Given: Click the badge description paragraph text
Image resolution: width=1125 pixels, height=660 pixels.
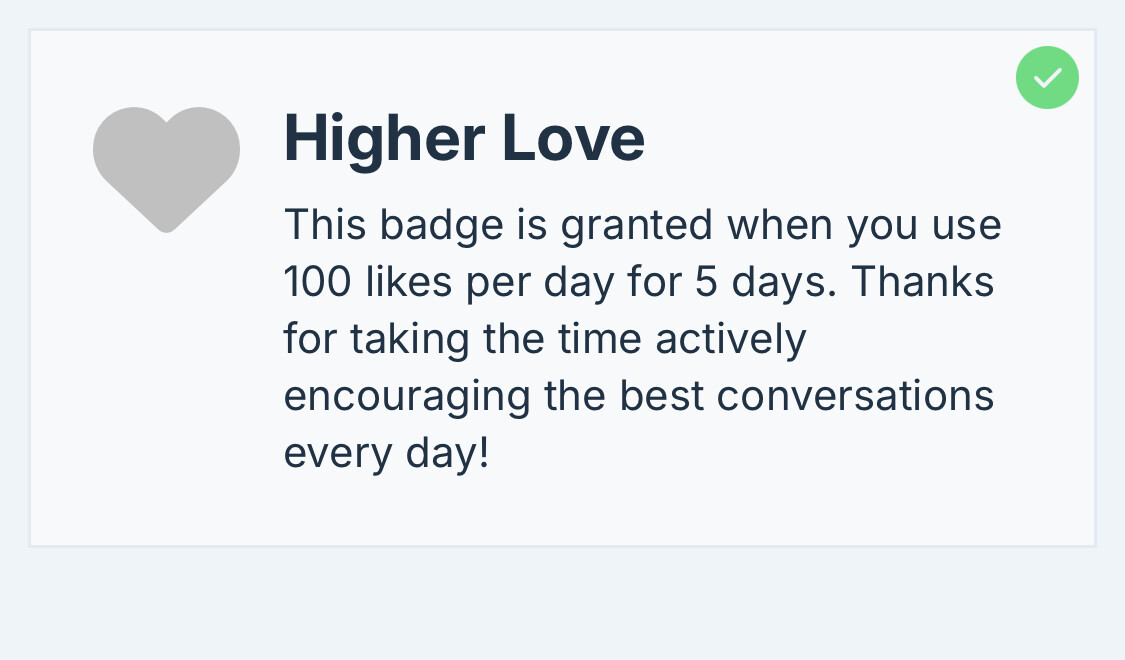Looking at the screenshot, I should pos(642,339).
